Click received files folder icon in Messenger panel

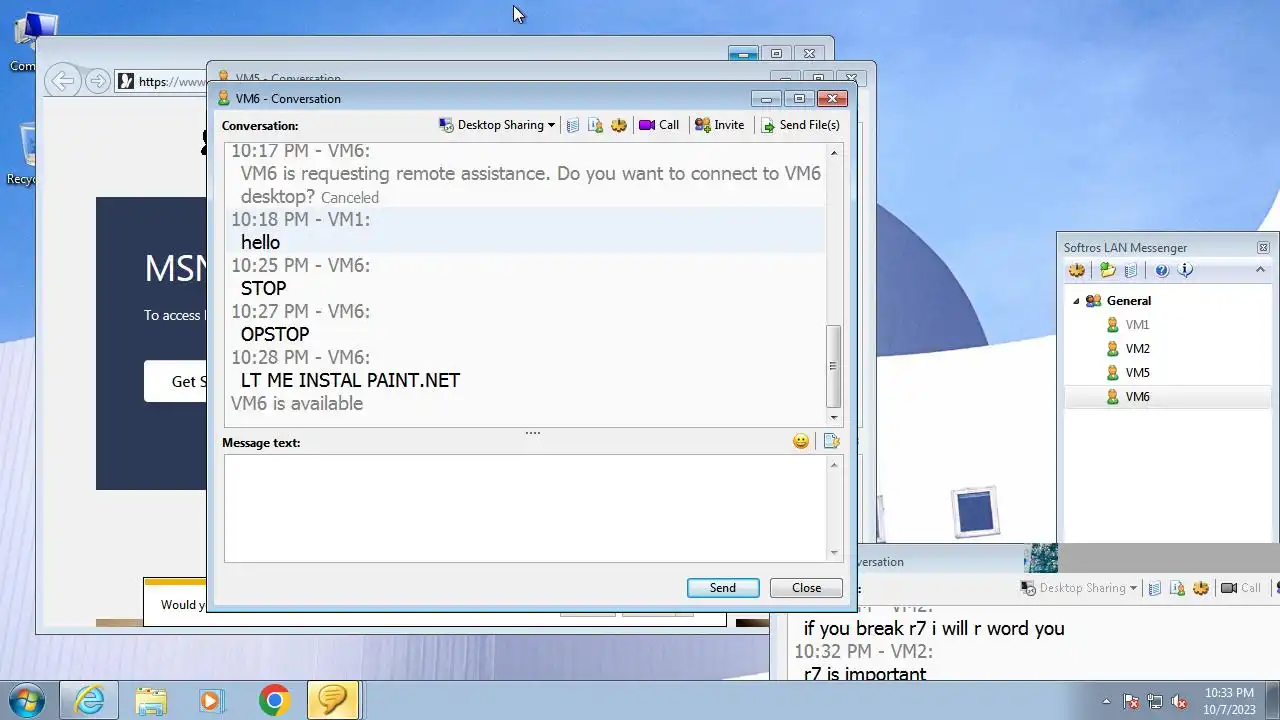pos(1108,270)
